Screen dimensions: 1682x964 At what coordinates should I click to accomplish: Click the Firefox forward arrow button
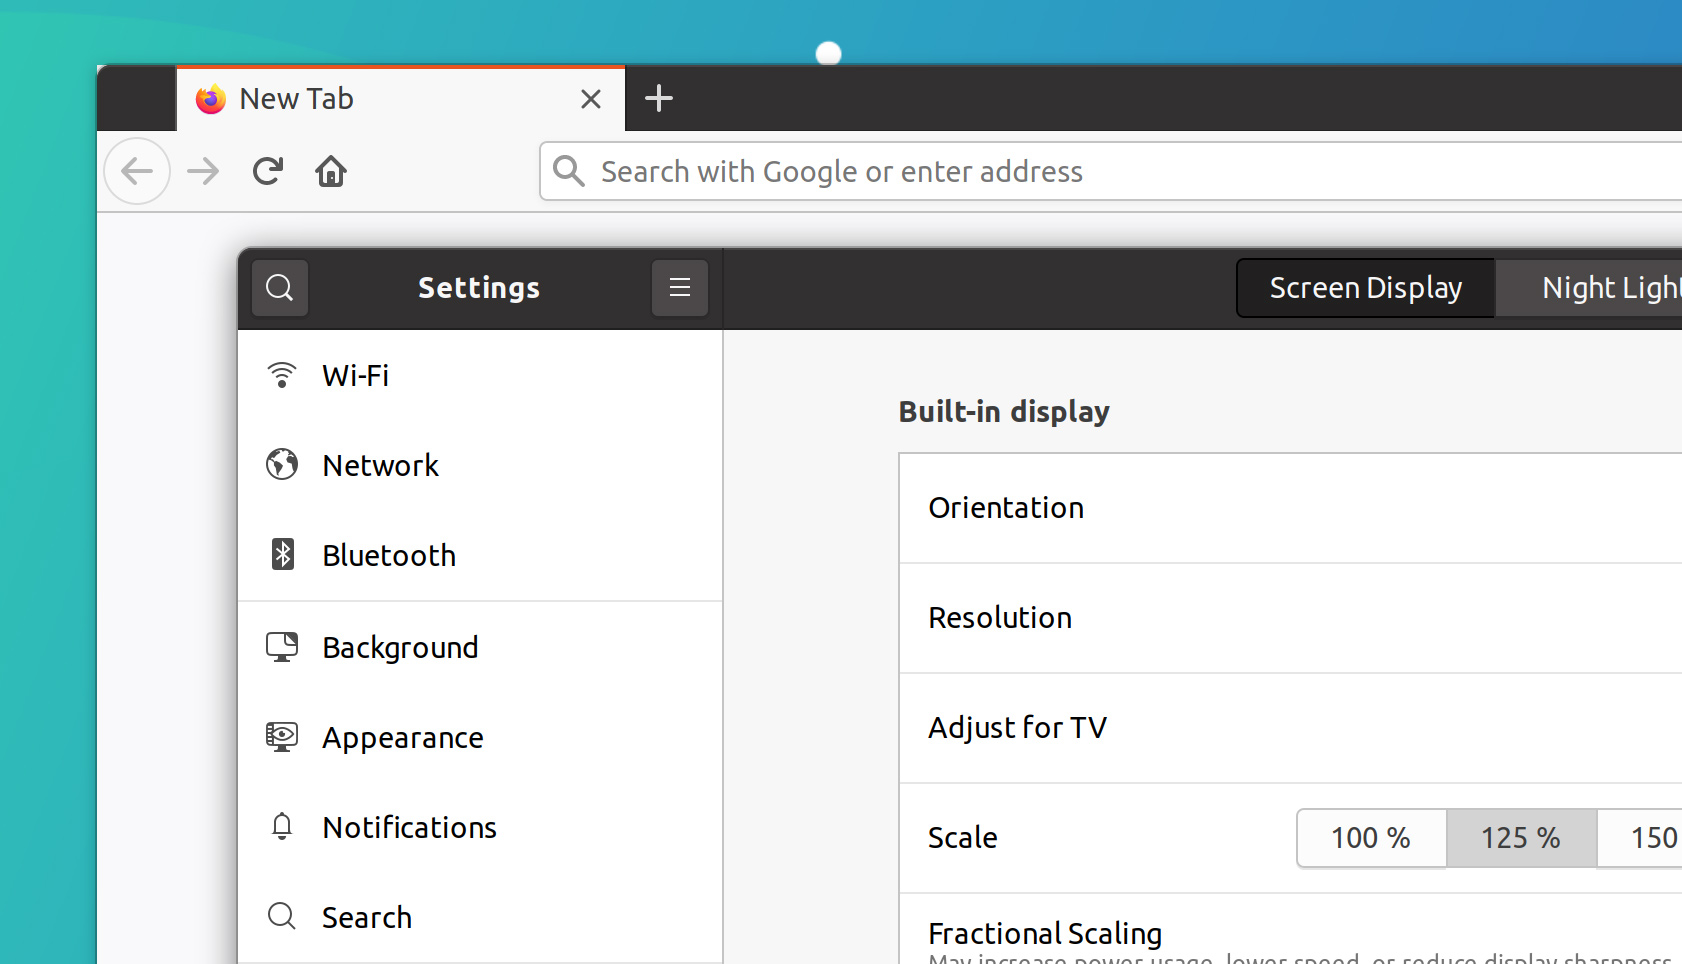pos(203,171)
